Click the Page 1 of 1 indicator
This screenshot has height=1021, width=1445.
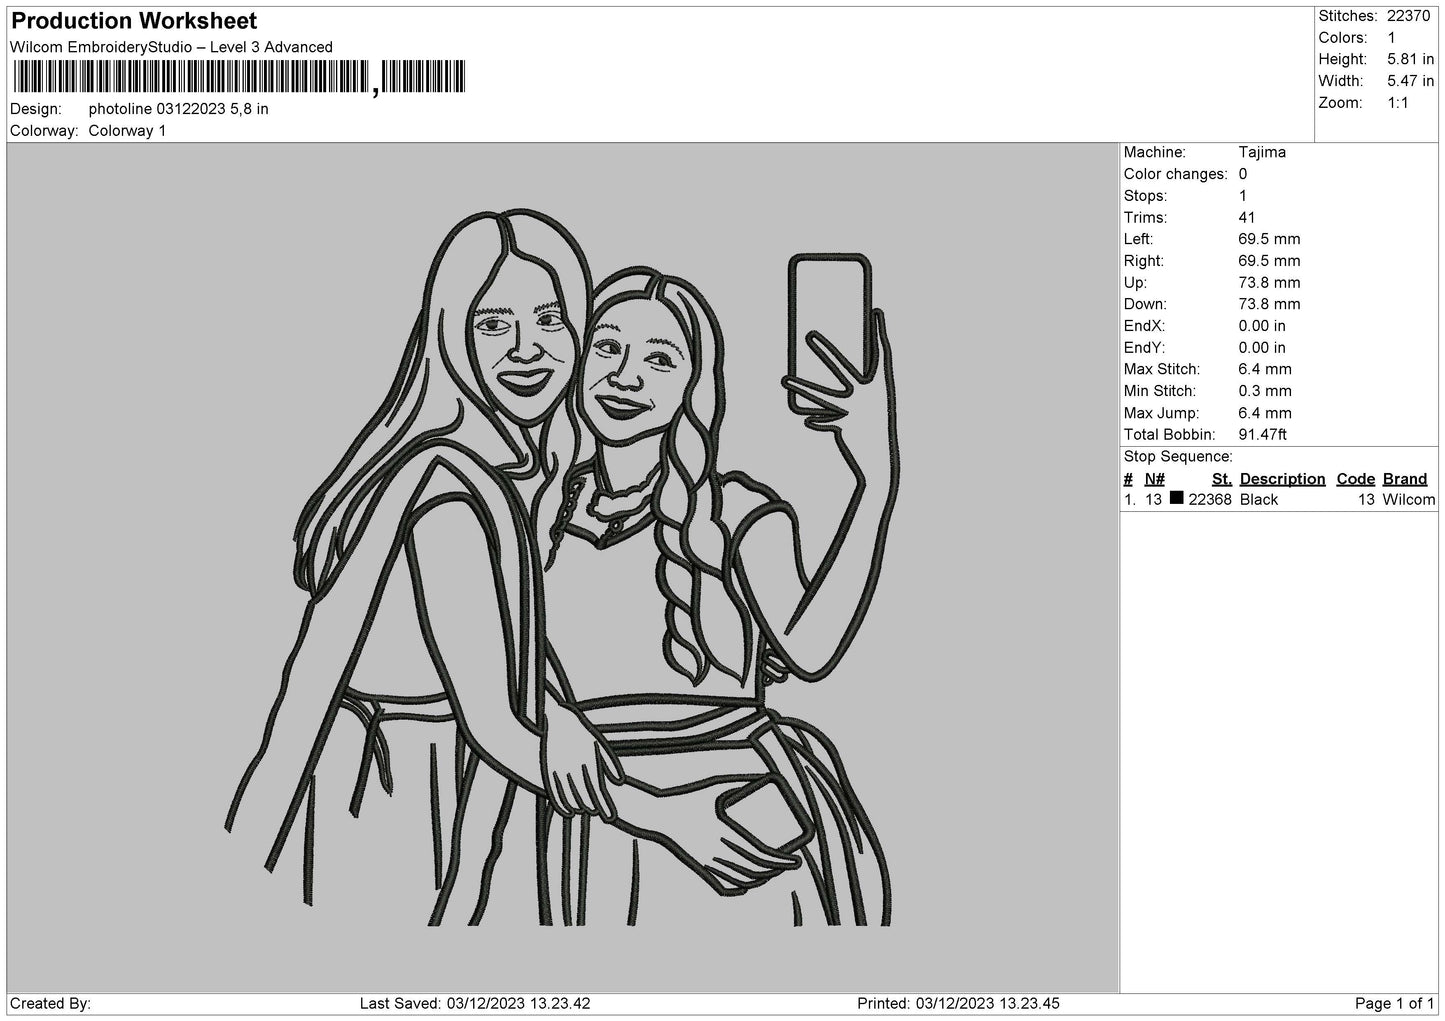pos(1395,1004)
